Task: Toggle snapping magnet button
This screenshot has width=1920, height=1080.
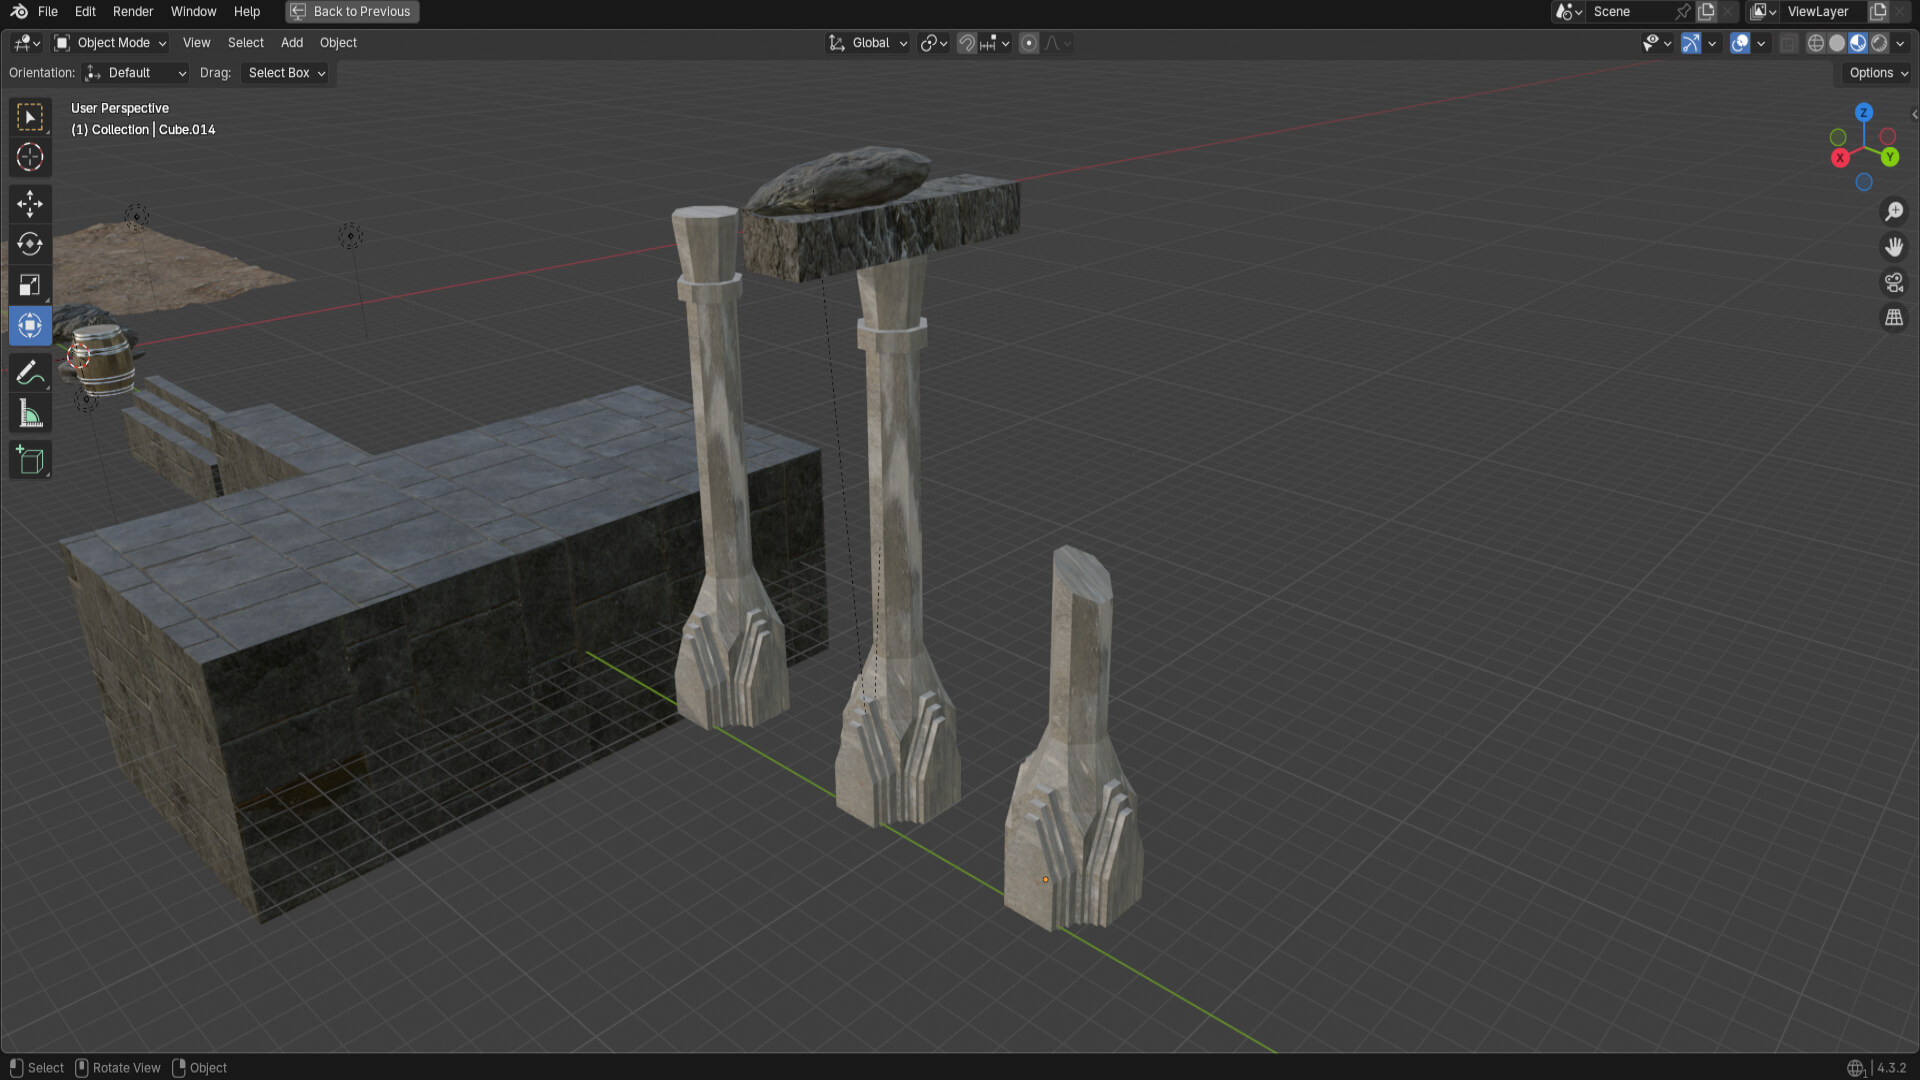Action: tap(966, 43)
